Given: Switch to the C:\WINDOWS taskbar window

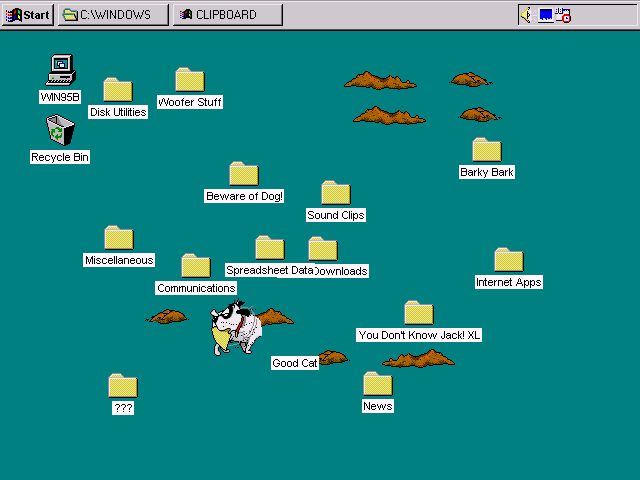Looking at the screenshot, I should coord(113,15).
